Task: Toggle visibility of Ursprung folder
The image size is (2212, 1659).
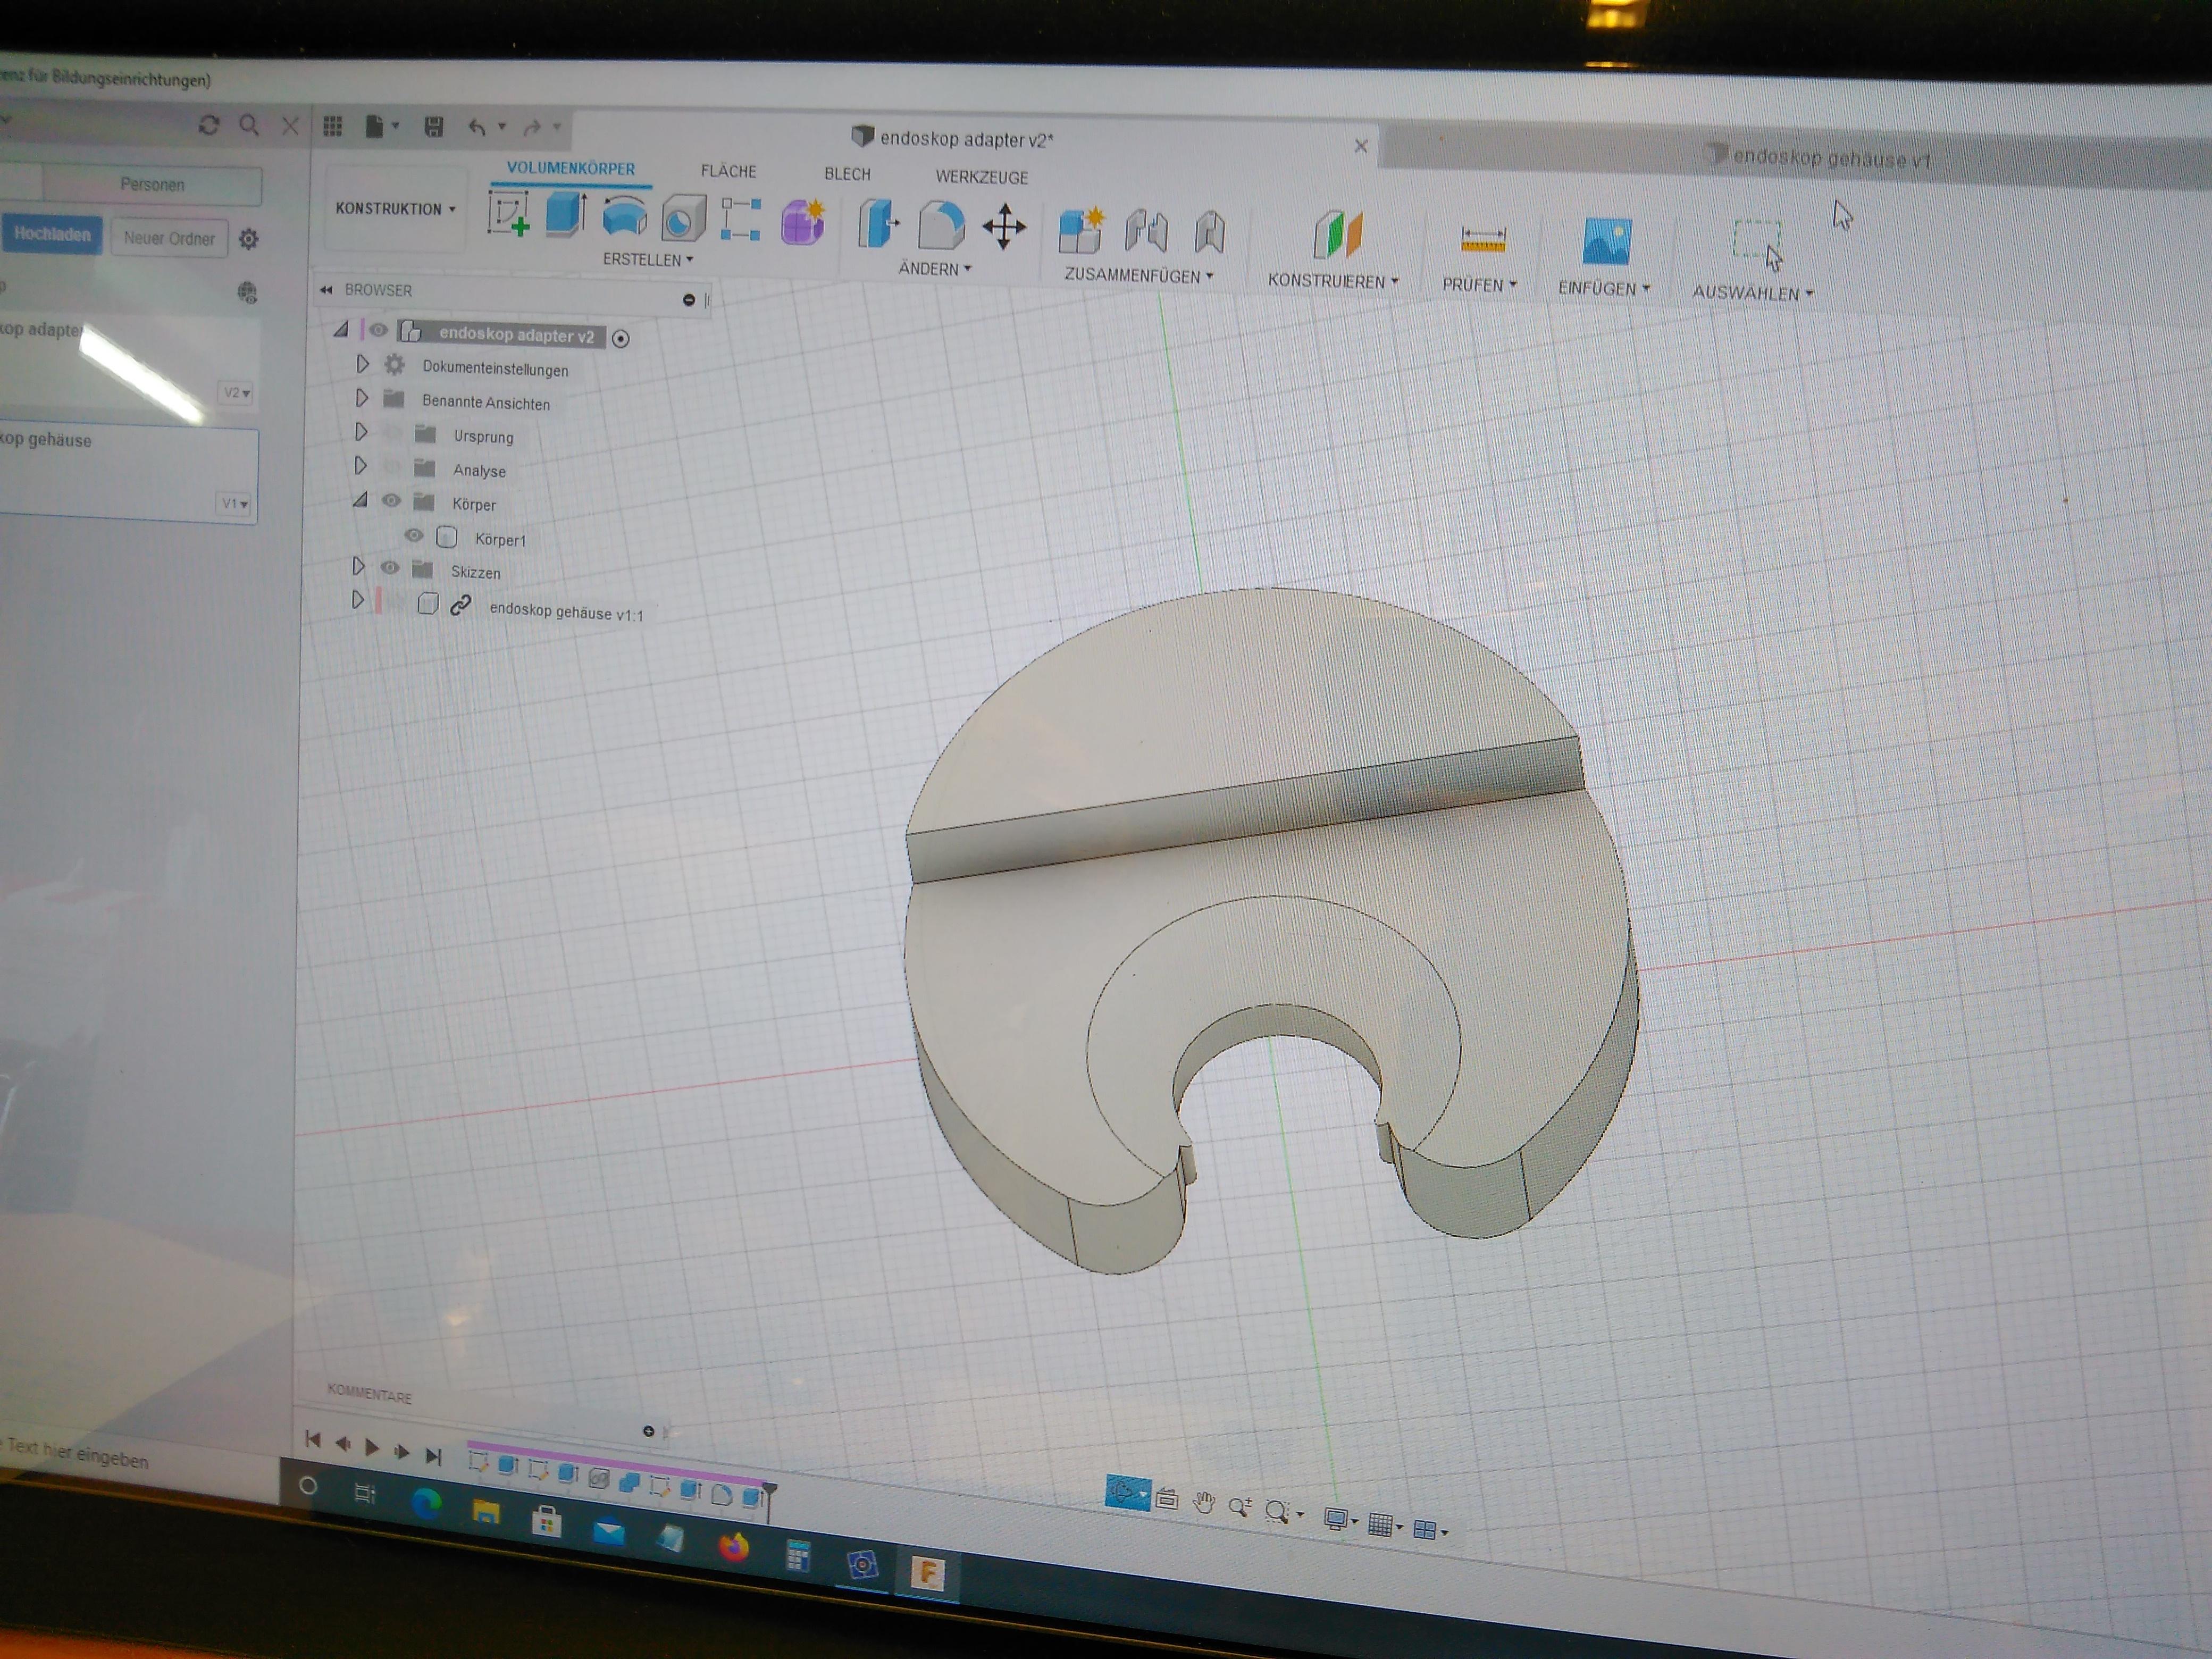Action: (392, 433)
